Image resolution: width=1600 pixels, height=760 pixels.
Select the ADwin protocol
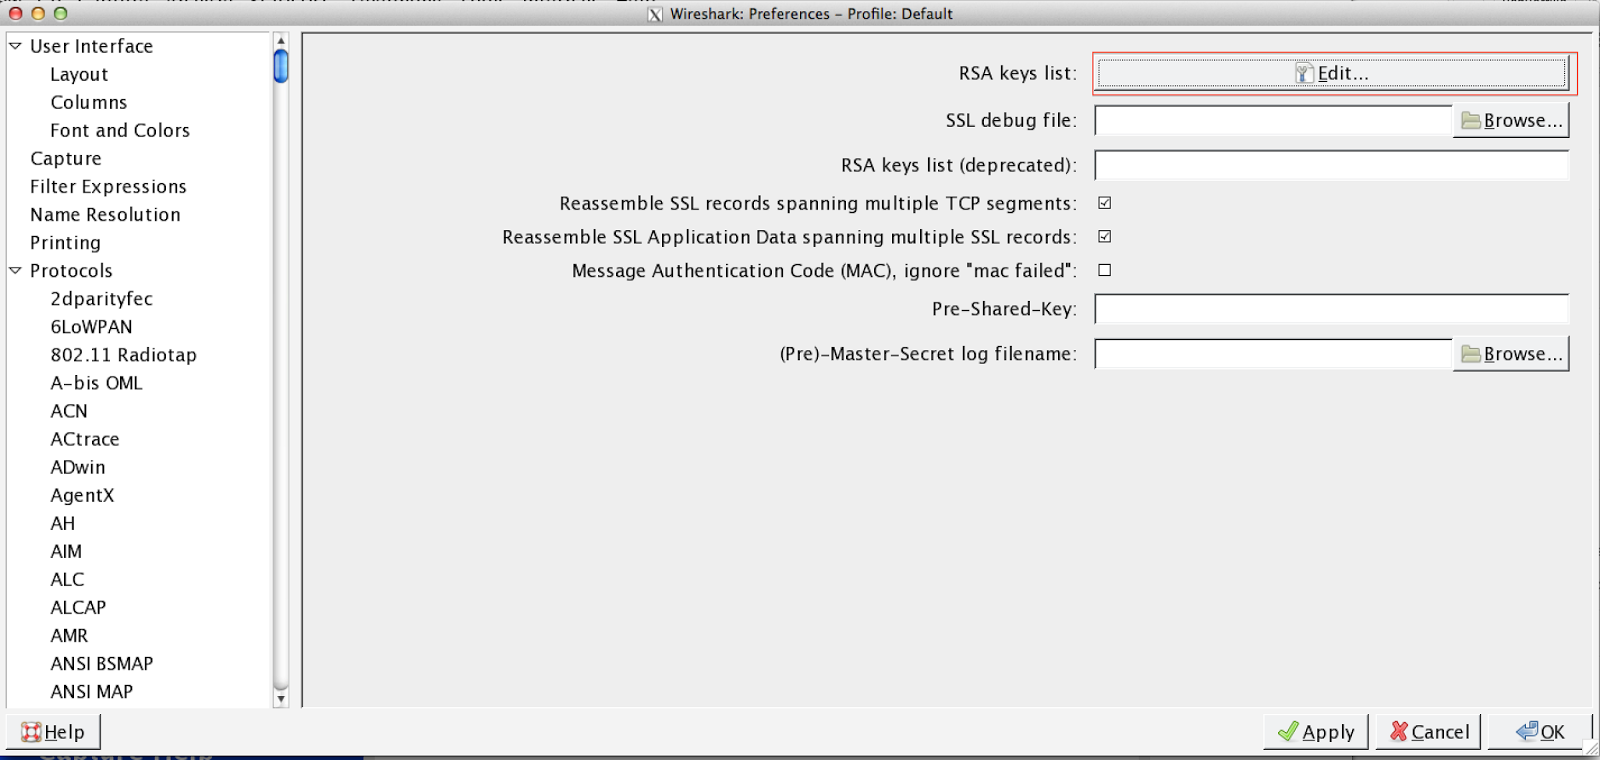click(78, 466)
